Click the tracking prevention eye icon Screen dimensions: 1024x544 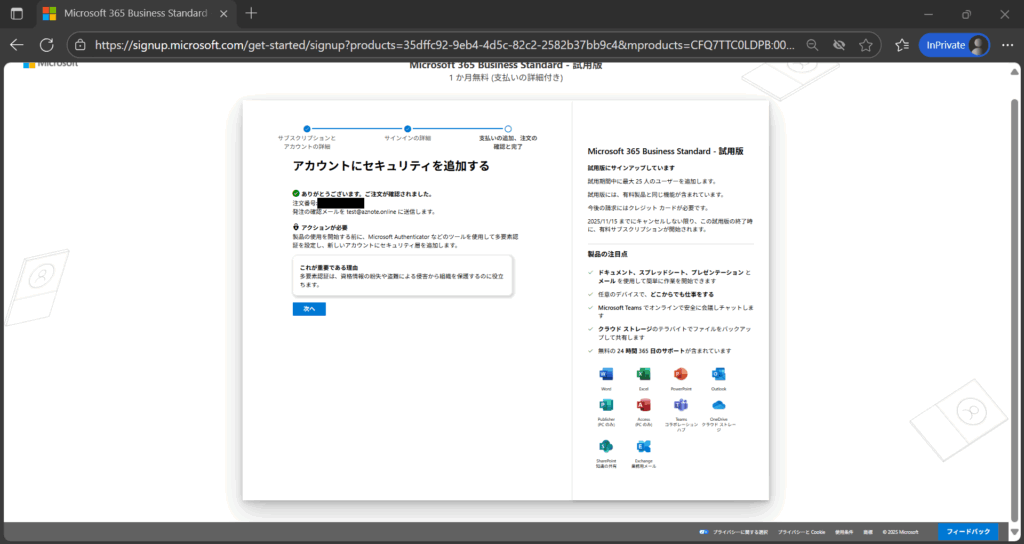pyautogui.click(x=839, y=45)
